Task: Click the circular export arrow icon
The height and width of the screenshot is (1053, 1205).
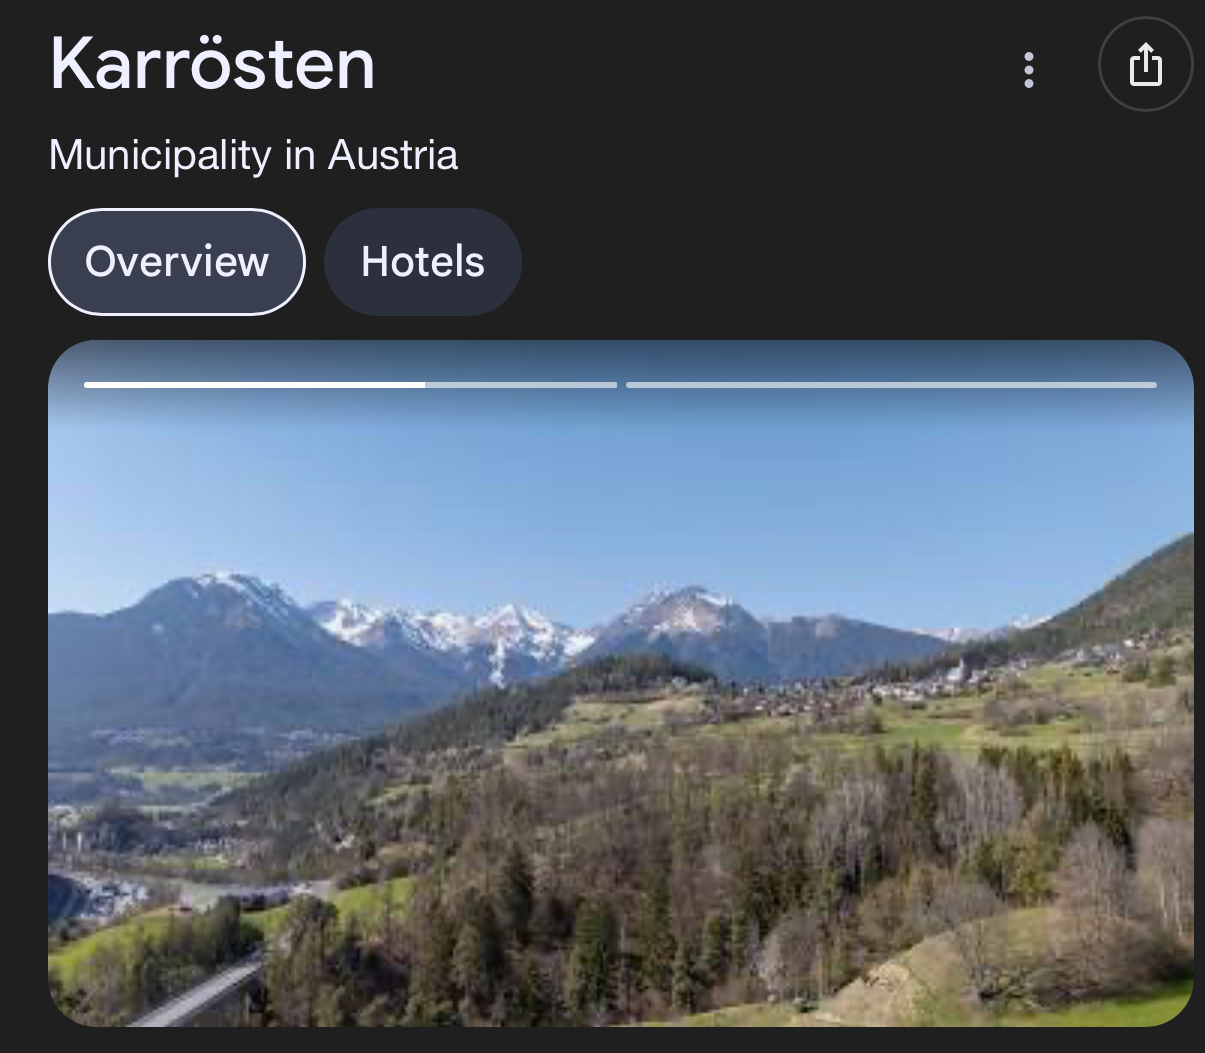Action: point(1145,65)
